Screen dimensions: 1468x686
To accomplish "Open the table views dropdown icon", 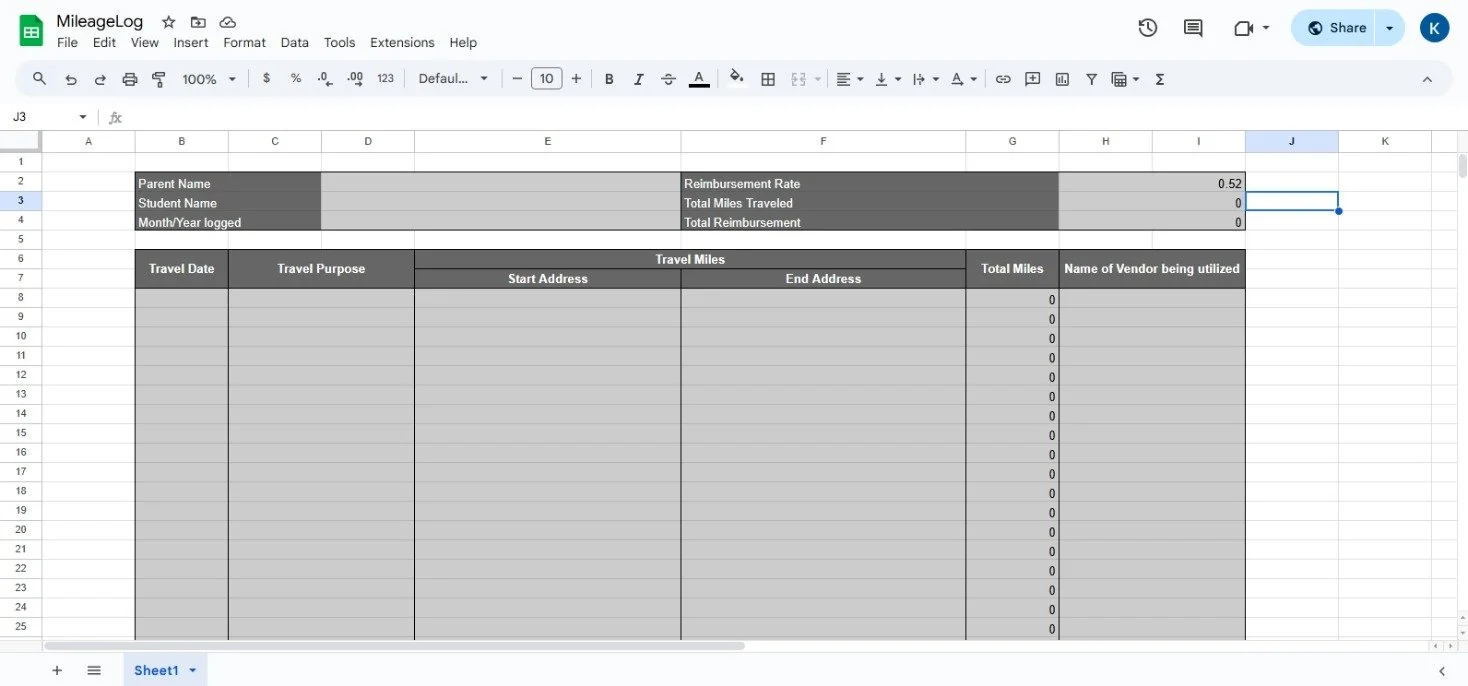I will pos(1126,79).
